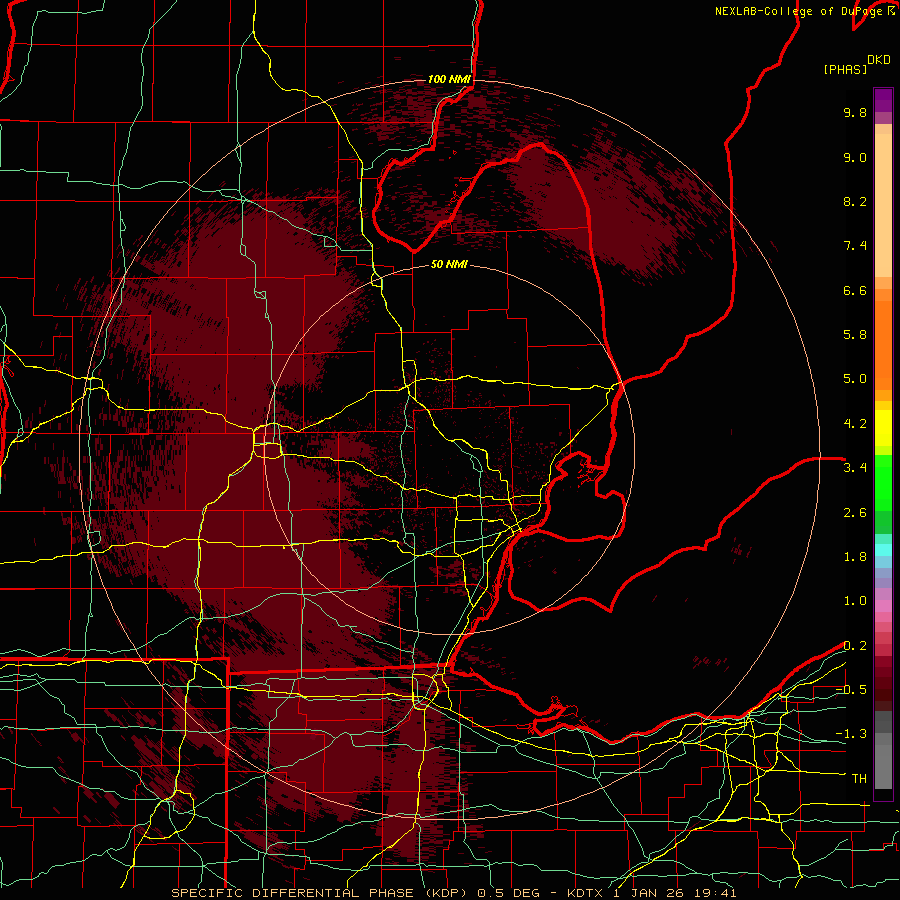Viewport: 900px width, 900px height.
Task: Click the cyan segment of color bar
Action: (883, 550)
